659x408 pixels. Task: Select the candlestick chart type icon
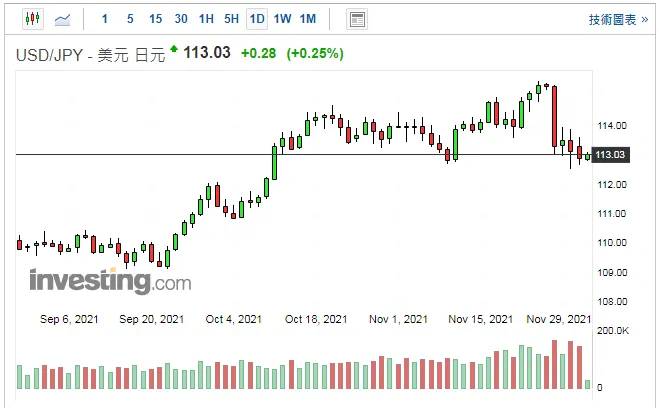[x=33, y=19]
